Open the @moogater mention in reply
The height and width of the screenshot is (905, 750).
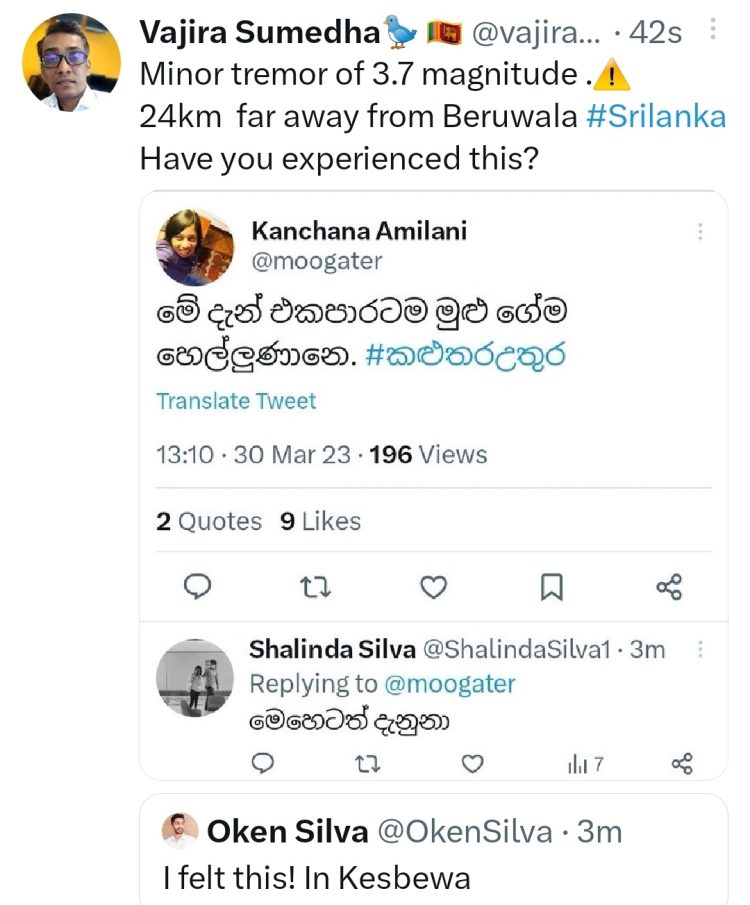point(449,684)
